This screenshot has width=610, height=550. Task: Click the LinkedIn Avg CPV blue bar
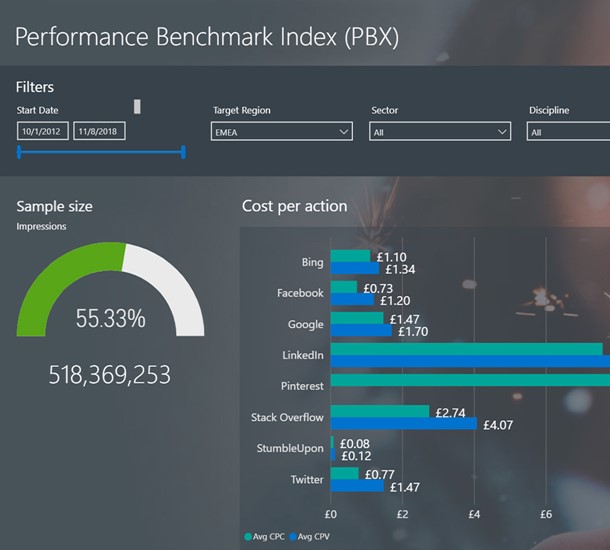tap(470, 362)
